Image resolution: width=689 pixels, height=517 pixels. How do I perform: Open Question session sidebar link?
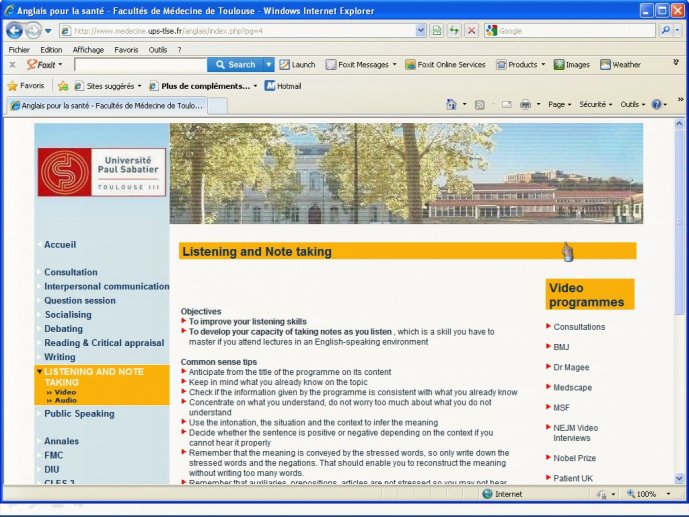coord(80,300)
